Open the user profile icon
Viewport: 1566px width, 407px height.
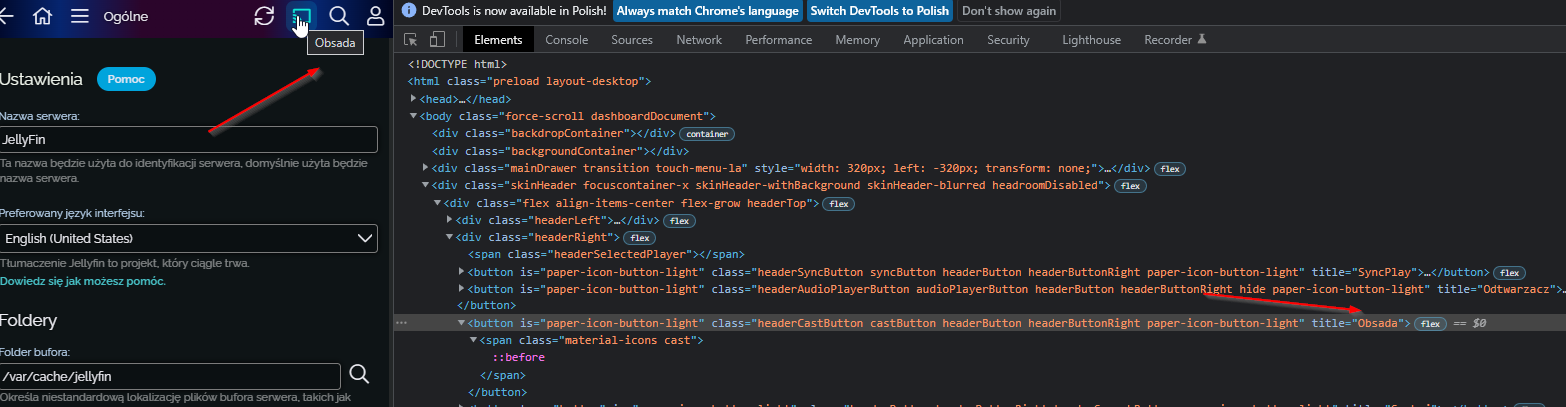pos(376,16)
